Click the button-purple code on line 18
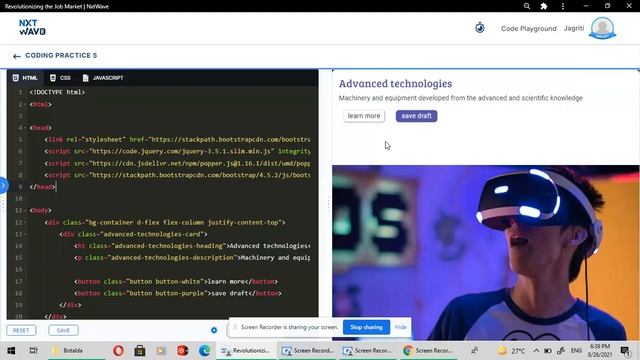640x360 pixels. tap(178, 293)
